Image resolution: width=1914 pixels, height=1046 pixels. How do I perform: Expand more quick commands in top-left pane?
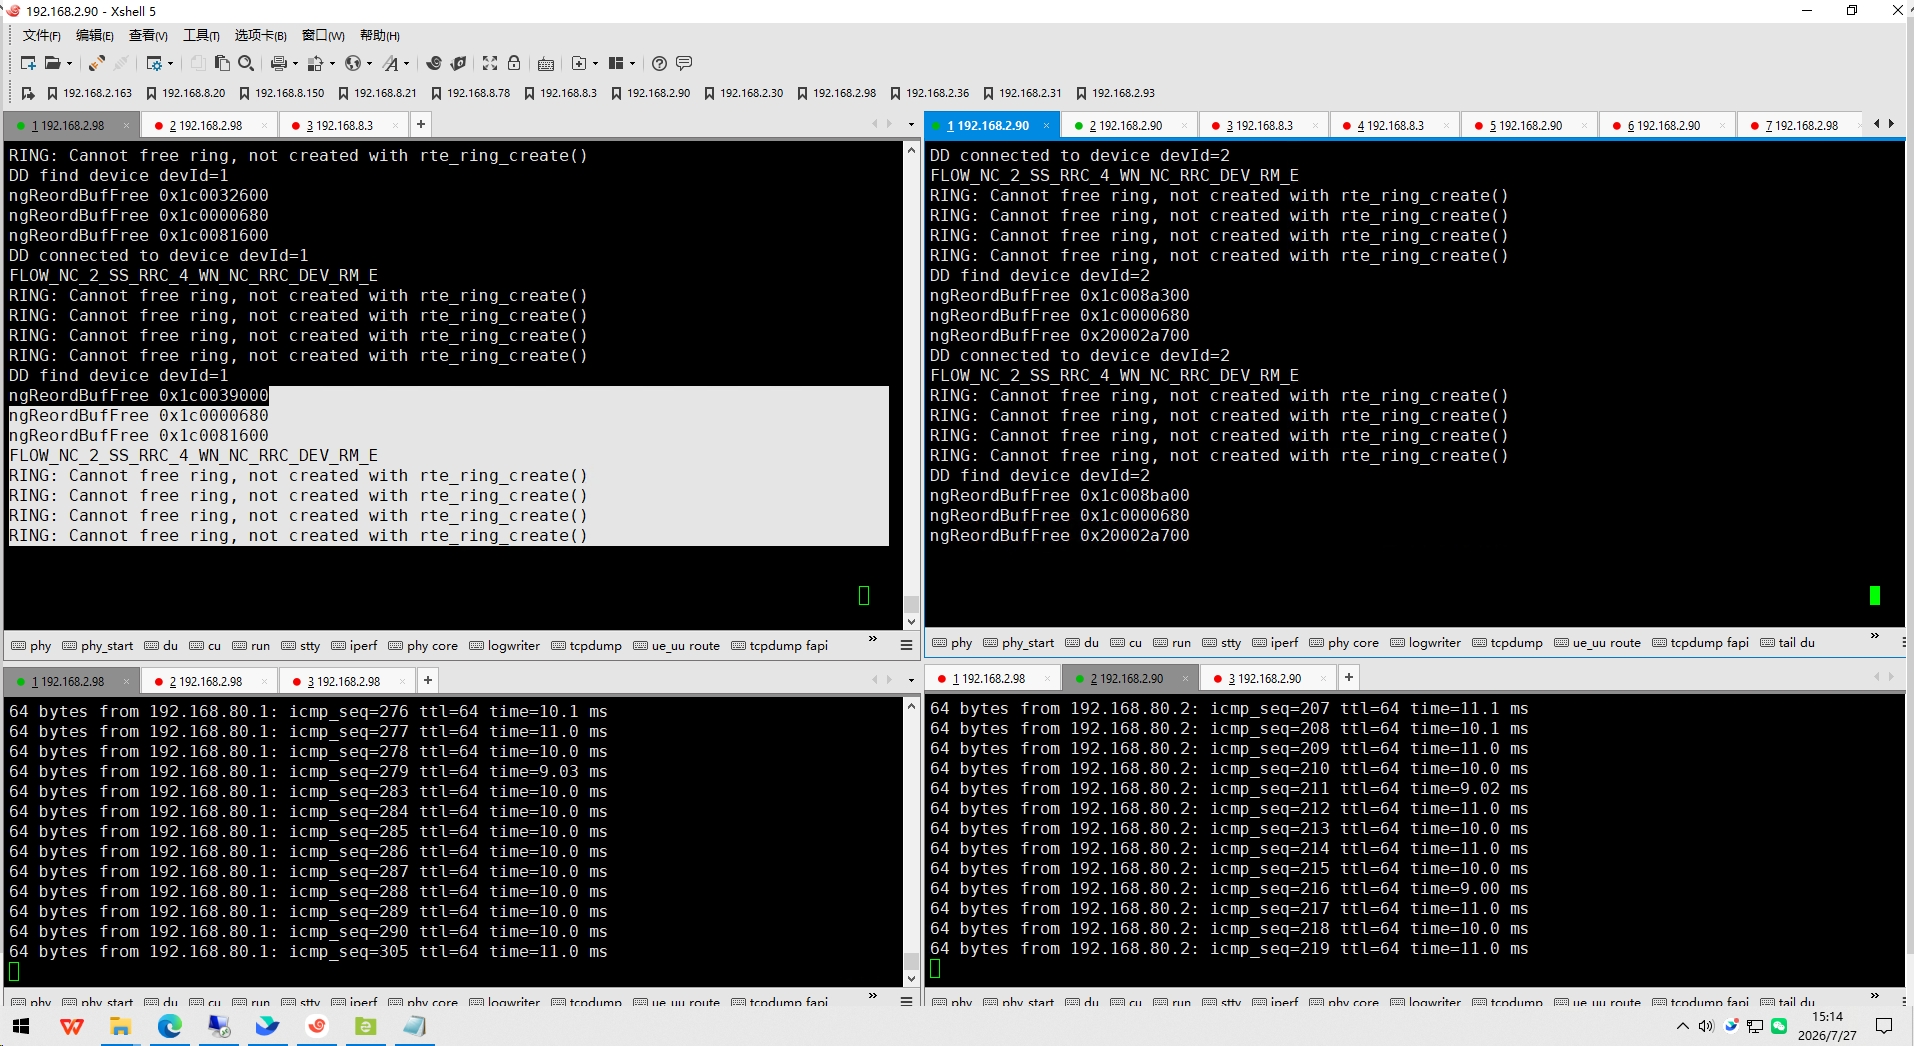pos(873,639)
